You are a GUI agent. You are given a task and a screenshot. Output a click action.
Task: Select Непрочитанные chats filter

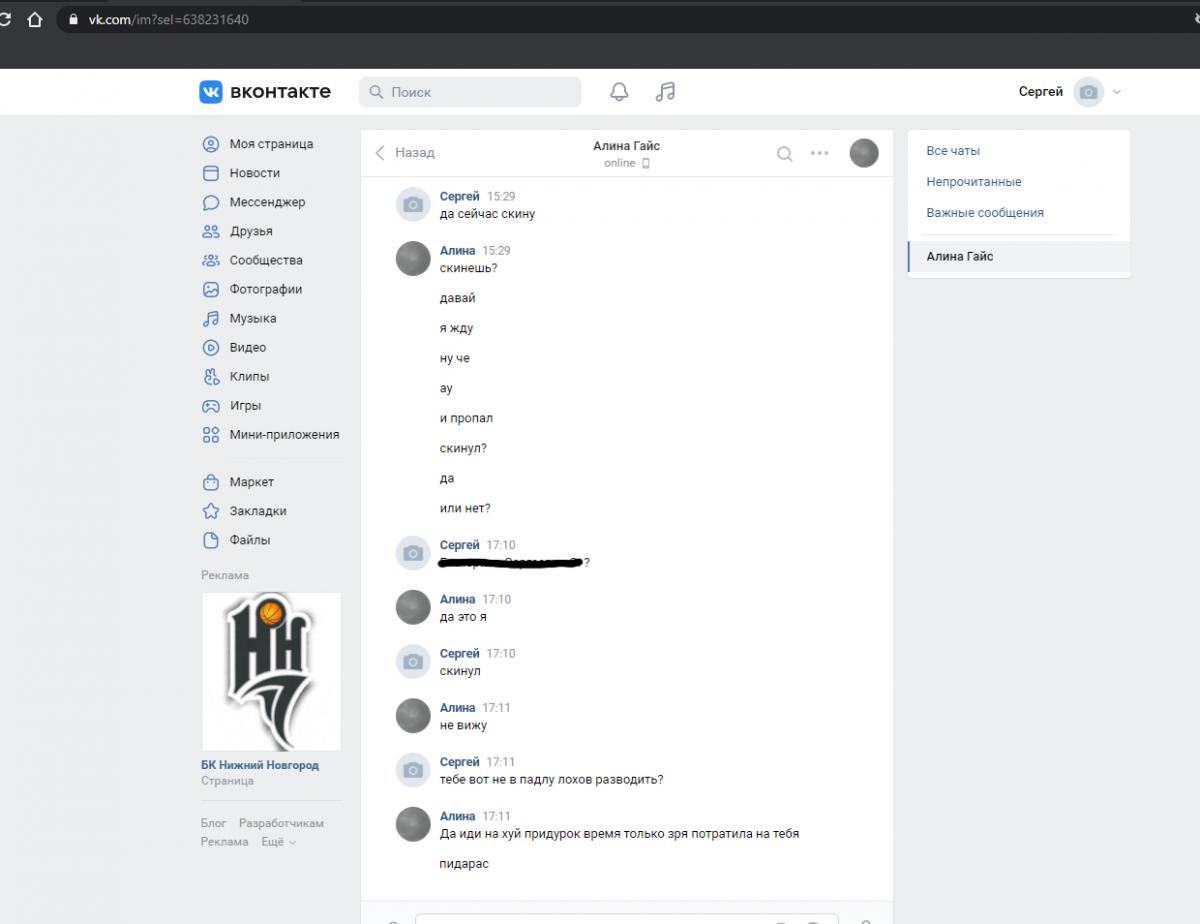pyautogui.click(x=973, y=182)
